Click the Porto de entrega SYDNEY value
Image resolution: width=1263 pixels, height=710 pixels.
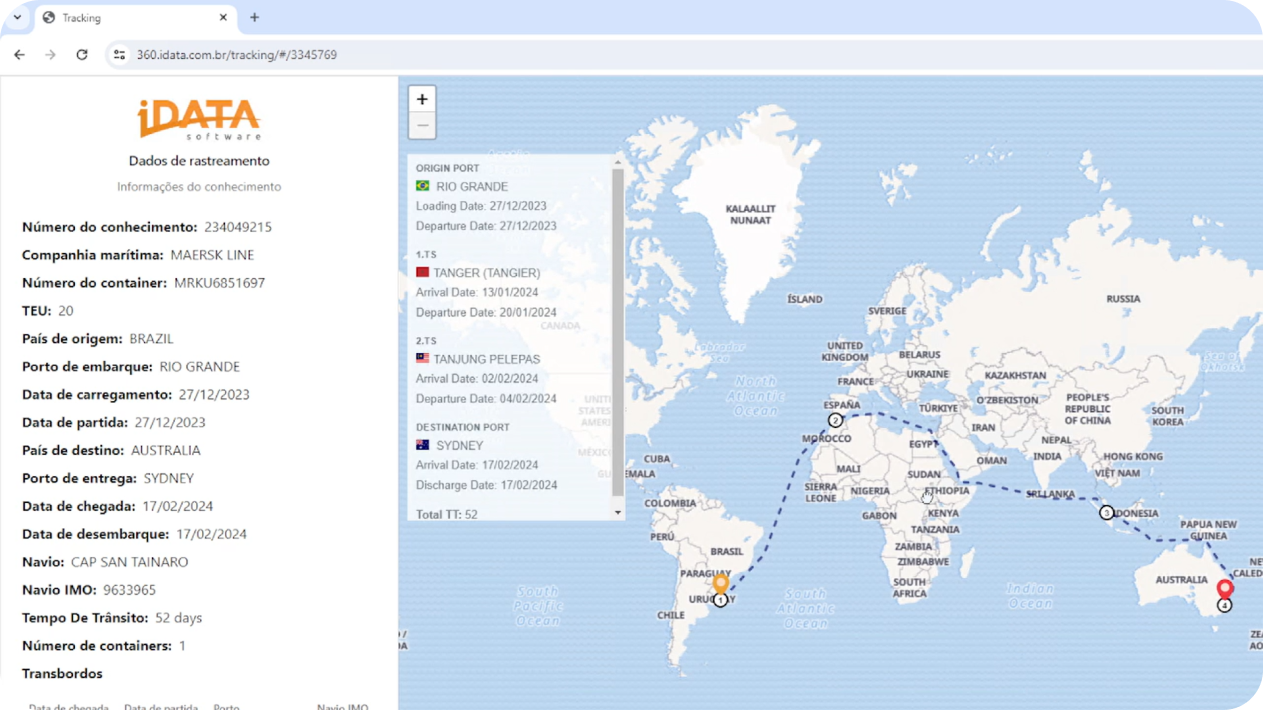(168, 479)
